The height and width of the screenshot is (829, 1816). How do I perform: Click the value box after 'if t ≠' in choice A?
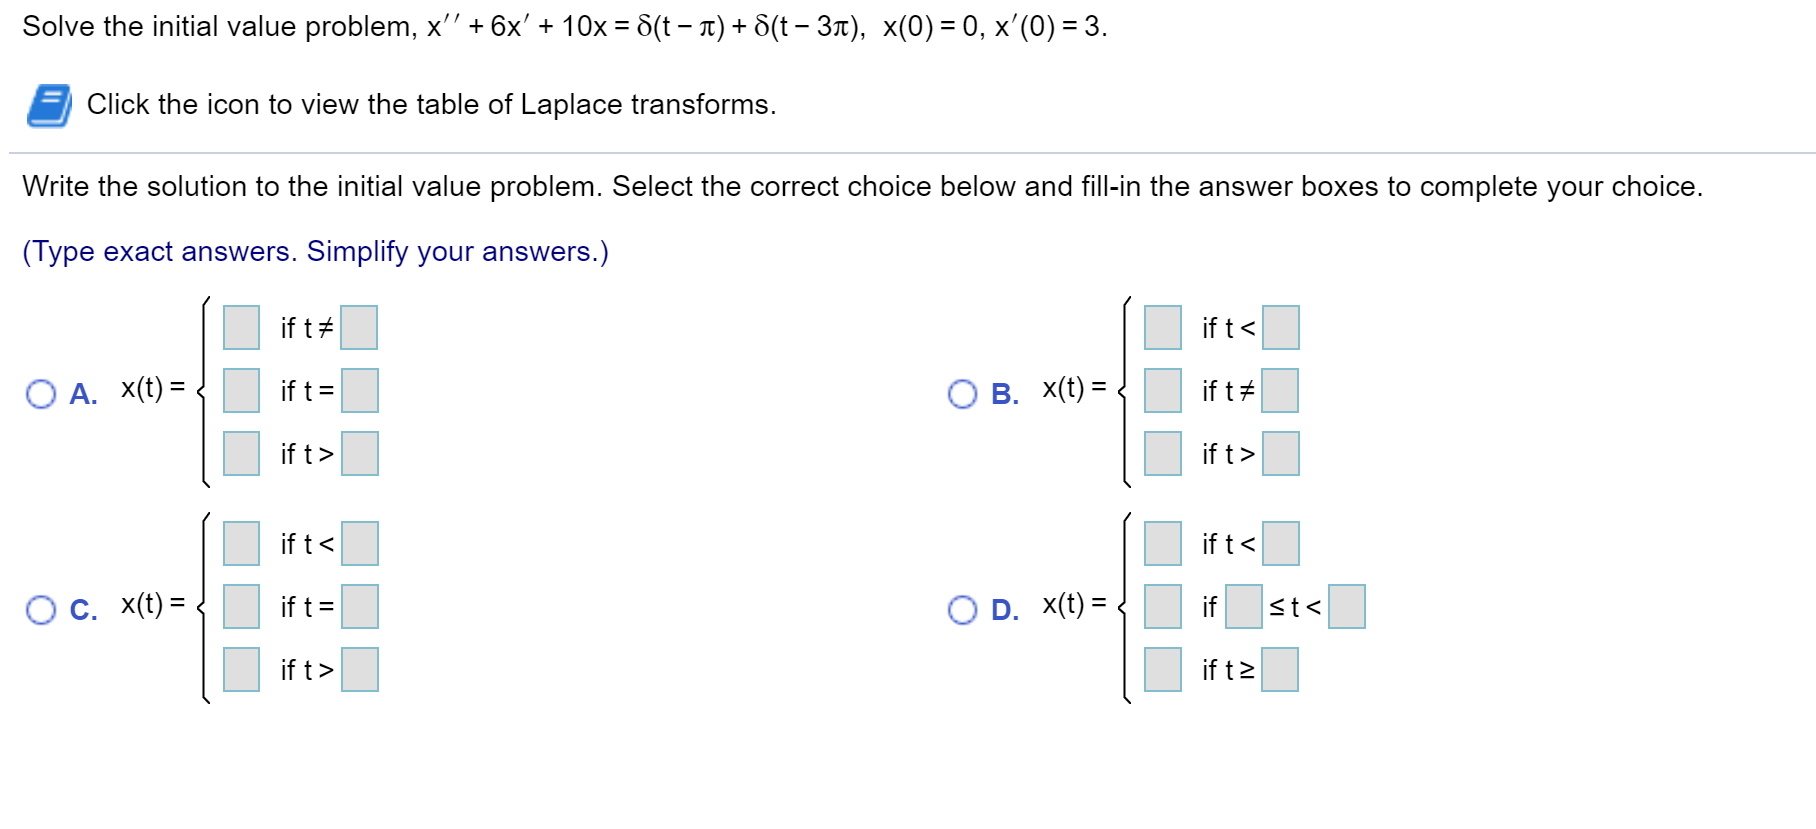(359, 327)
